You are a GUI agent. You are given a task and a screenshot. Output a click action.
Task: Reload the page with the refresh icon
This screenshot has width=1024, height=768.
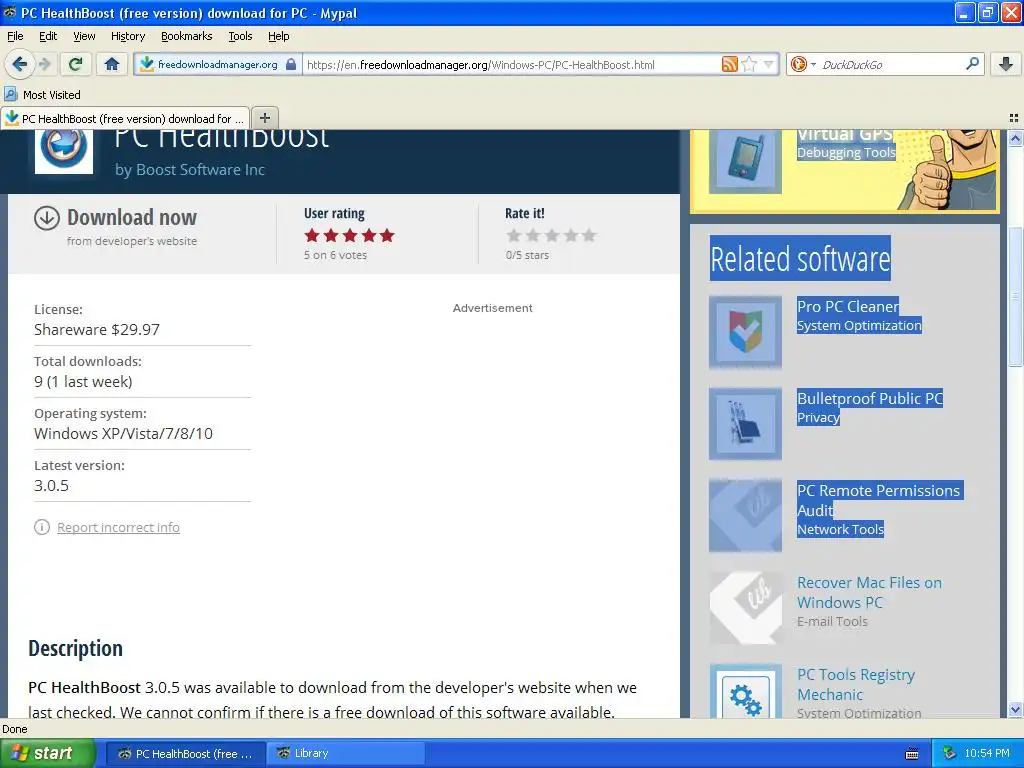point(76,64)
